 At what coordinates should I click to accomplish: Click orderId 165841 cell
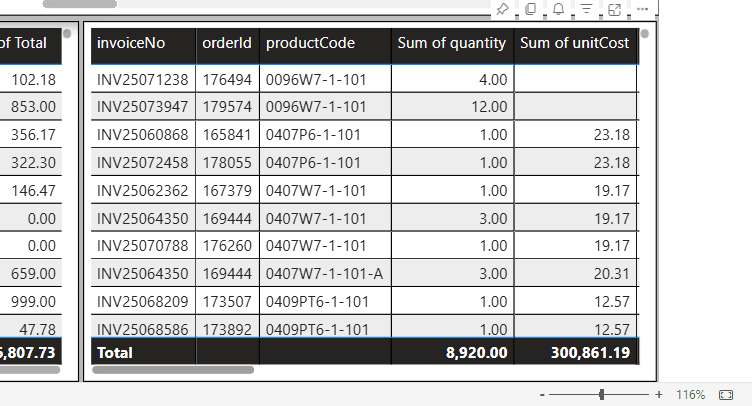click(227, 135)
